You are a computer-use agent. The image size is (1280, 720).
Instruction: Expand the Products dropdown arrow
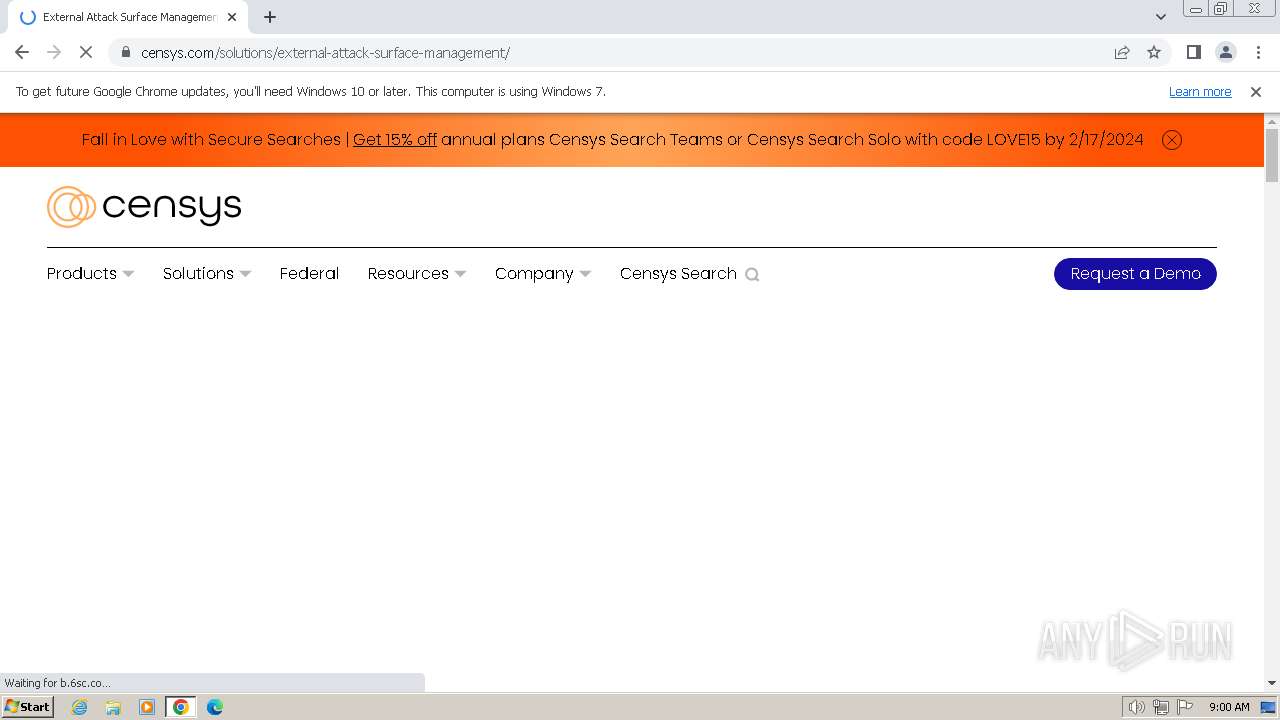[x=128, y=274]
